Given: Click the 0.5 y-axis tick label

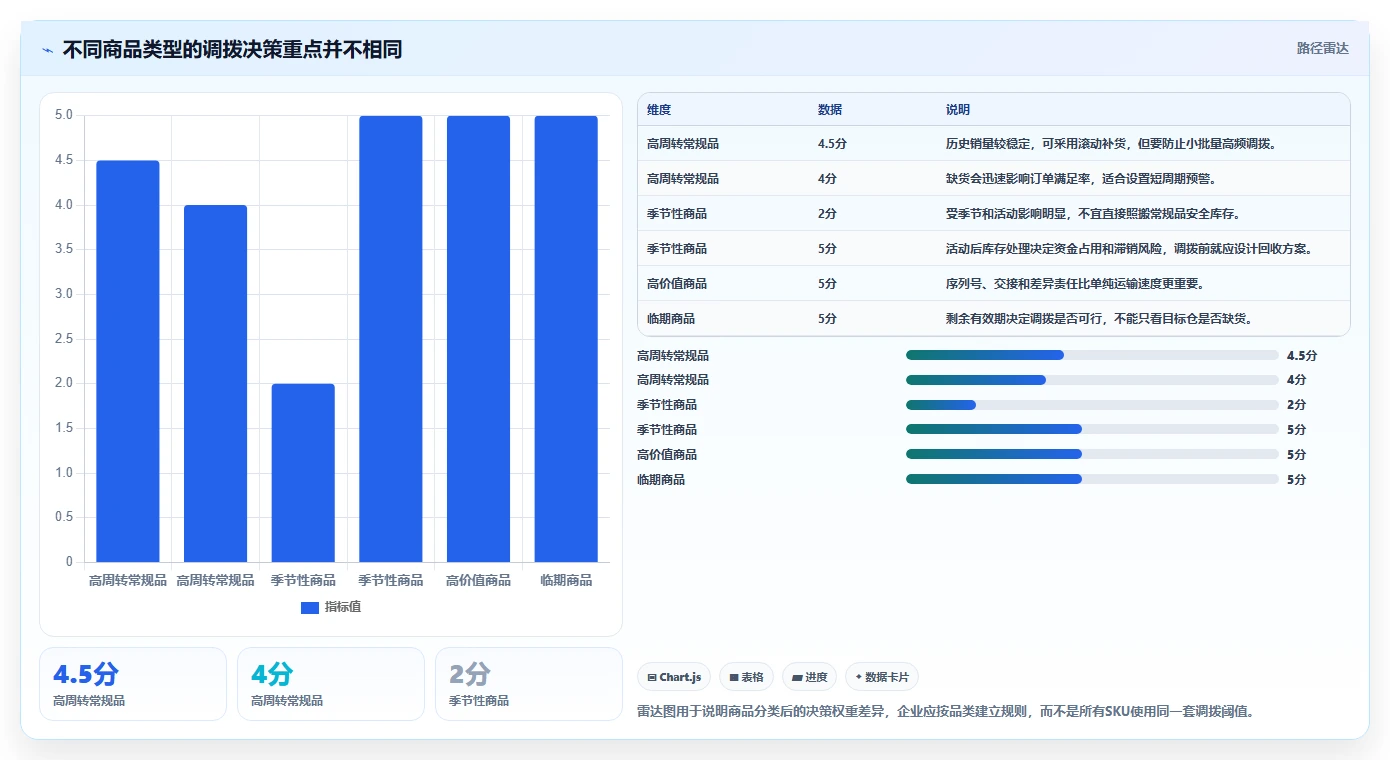Looking at the screenshot, I should click(64, 517).
